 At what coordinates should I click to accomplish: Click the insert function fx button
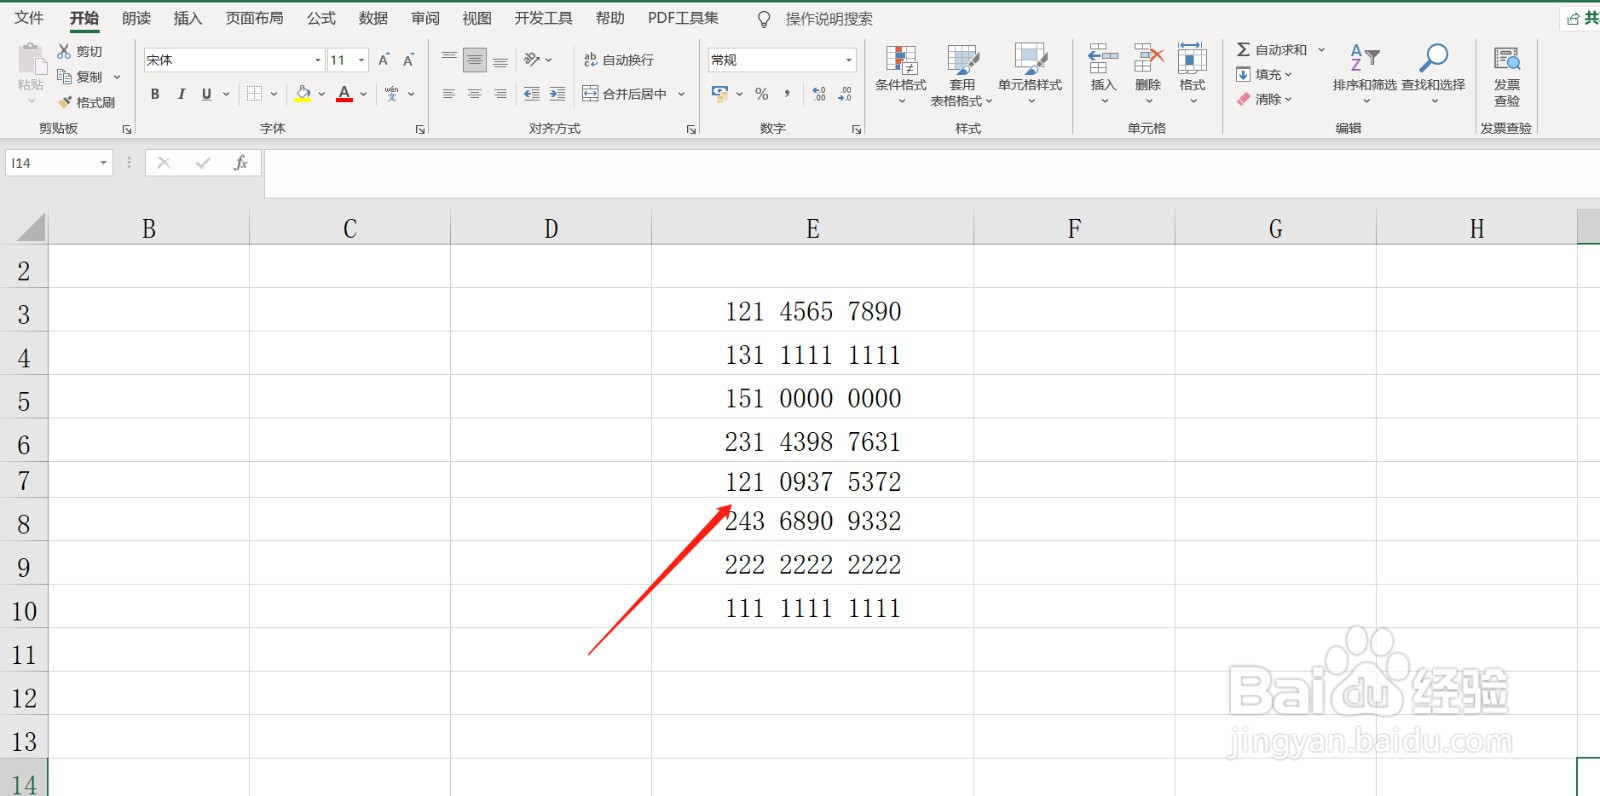(241, 163)
